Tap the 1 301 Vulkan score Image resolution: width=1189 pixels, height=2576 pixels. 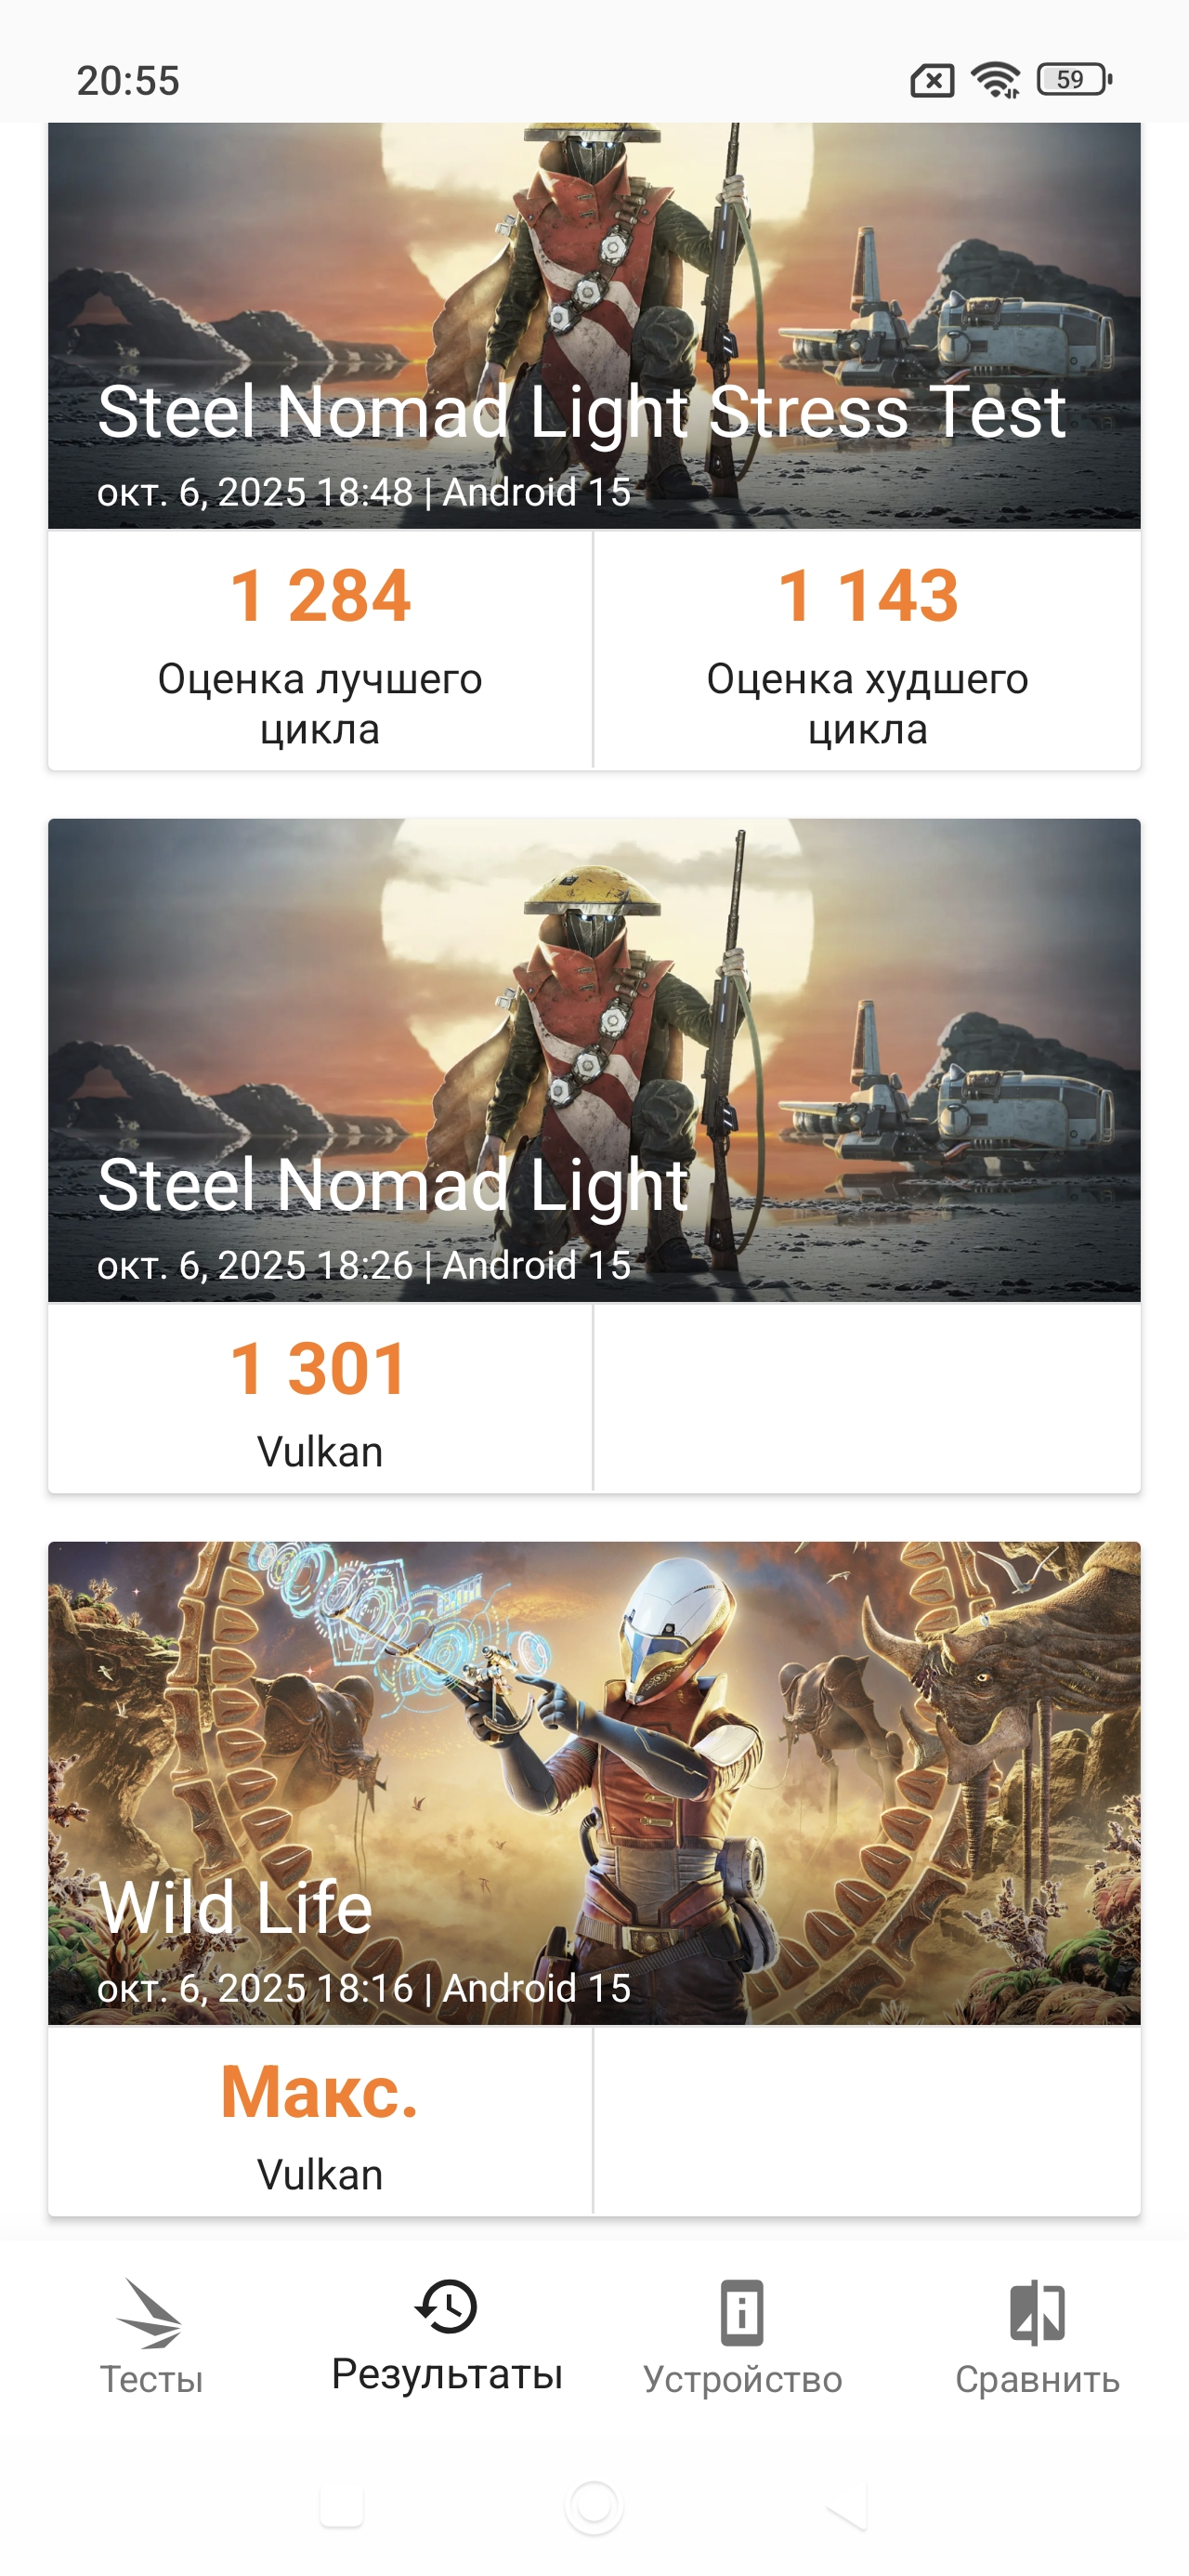pyautogui.click(x=320, y=1369)
